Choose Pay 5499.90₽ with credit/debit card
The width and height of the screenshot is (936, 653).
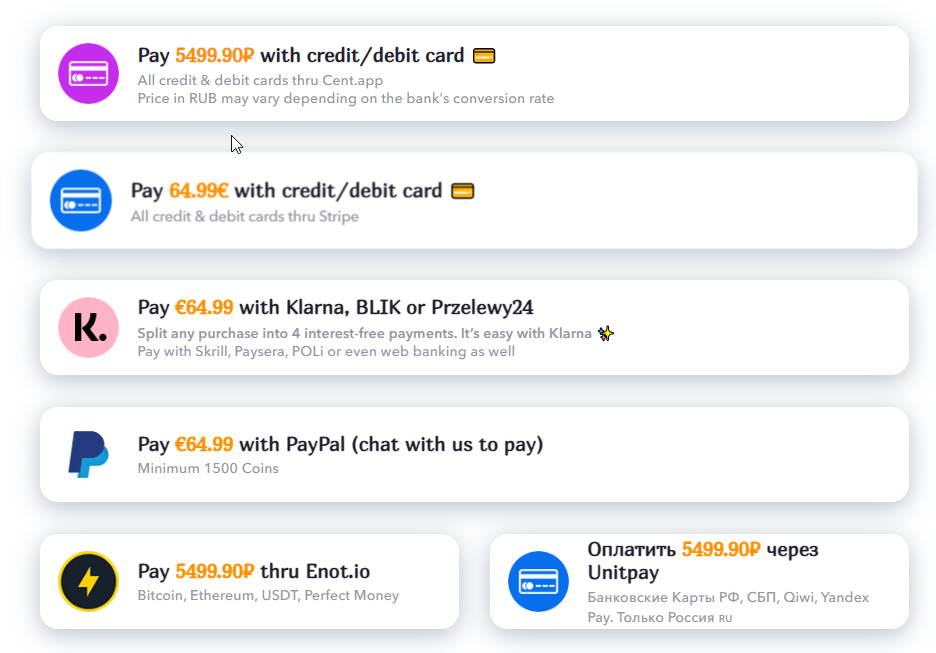(x=300, y=56)
